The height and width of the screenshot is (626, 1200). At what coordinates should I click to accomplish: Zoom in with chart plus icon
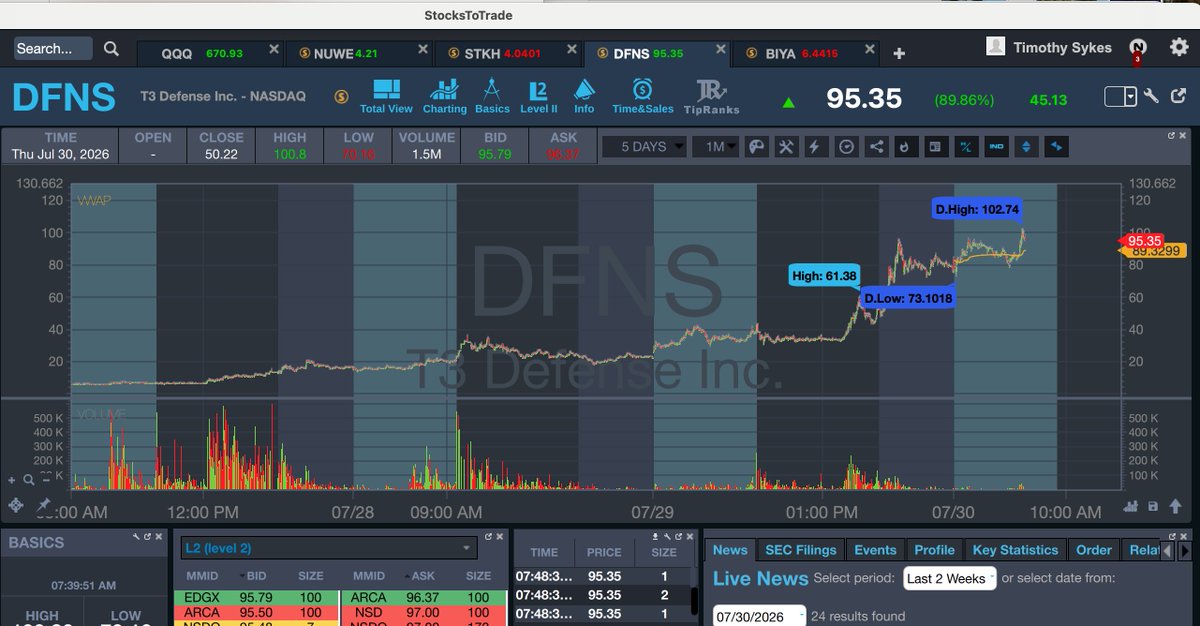(11, 481)
